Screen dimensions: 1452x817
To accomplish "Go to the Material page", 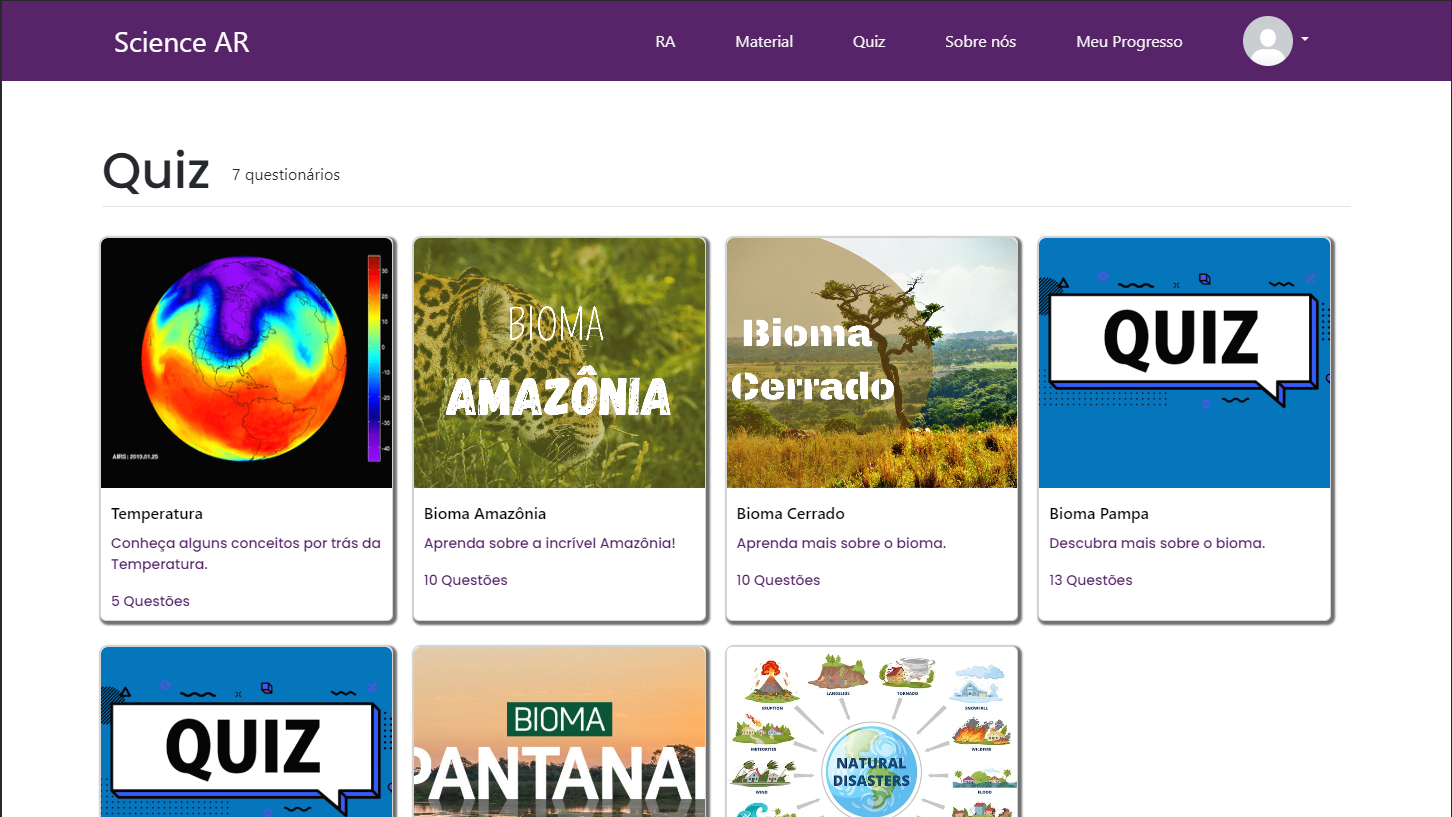I will click(x=764, y=42).
